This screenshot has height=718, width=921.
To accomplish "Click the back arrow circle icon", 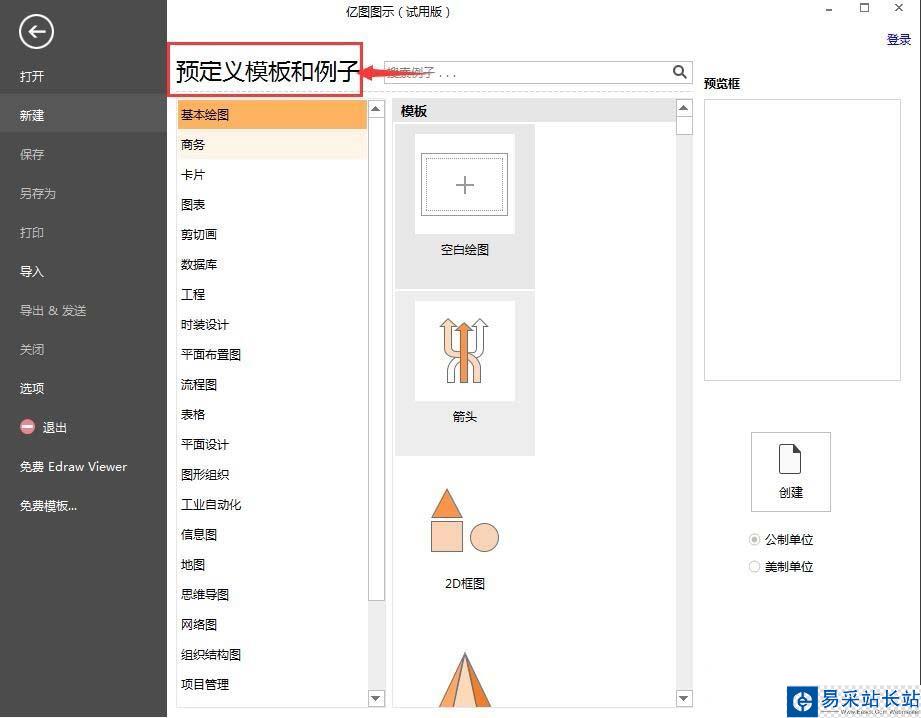I will point(36,31).
